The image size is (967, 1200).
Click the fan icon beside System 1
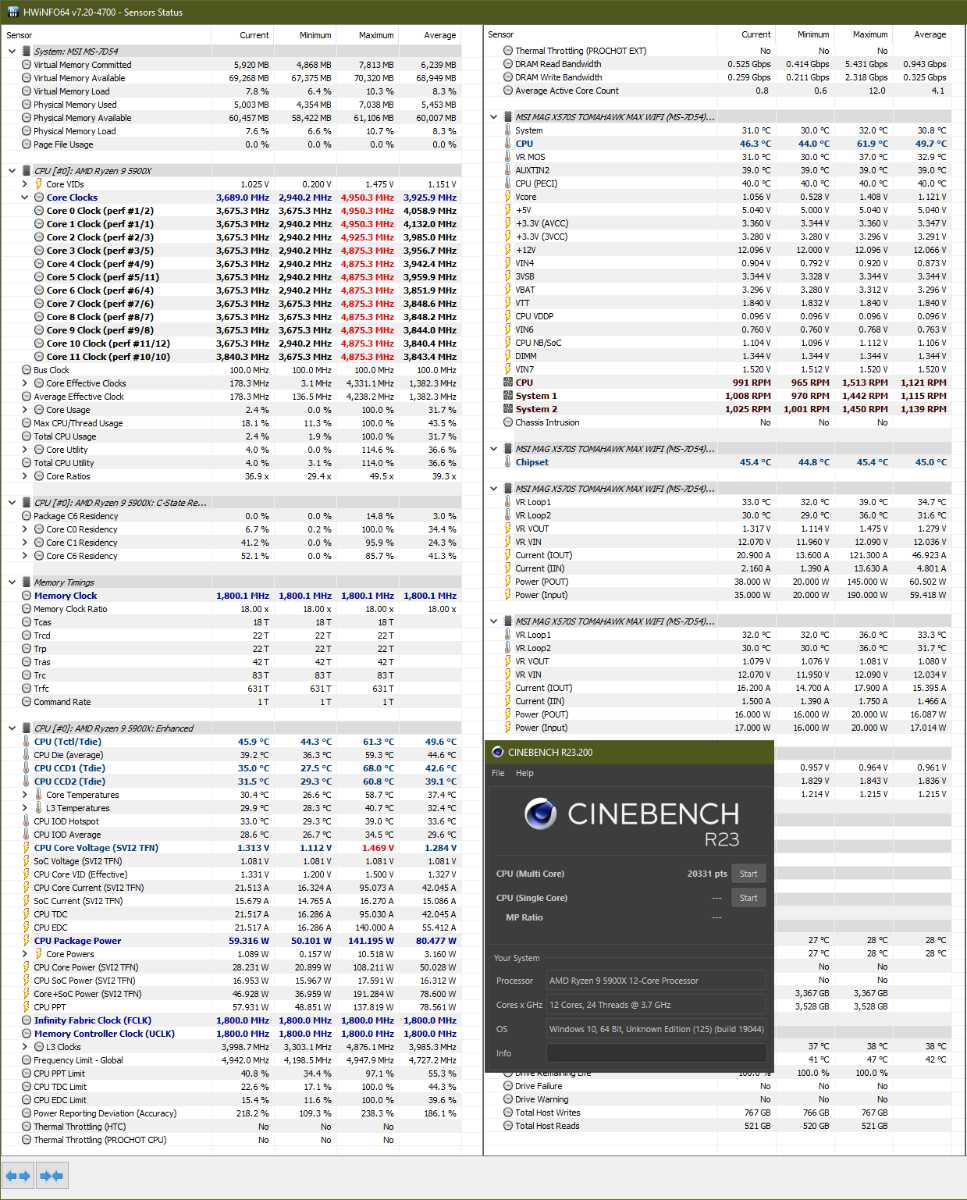508,396
